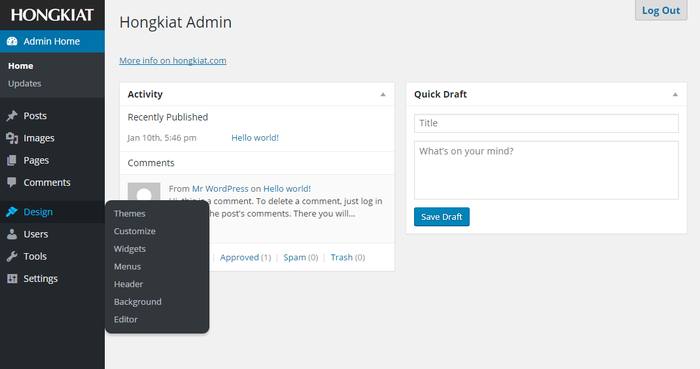Open Hello world! link in the comment
Screen dimensions: 700x369
coord(287,189)
